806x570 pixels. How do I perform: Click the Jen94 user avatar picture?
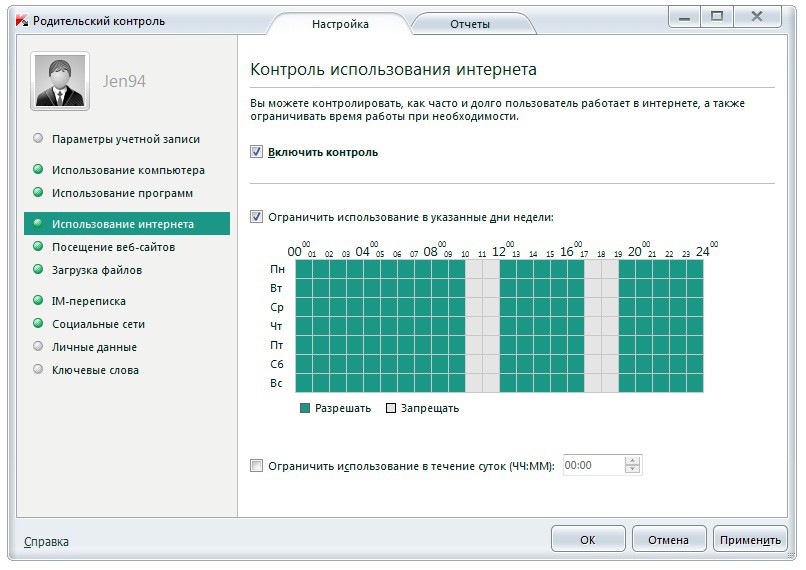click(61, 81)
